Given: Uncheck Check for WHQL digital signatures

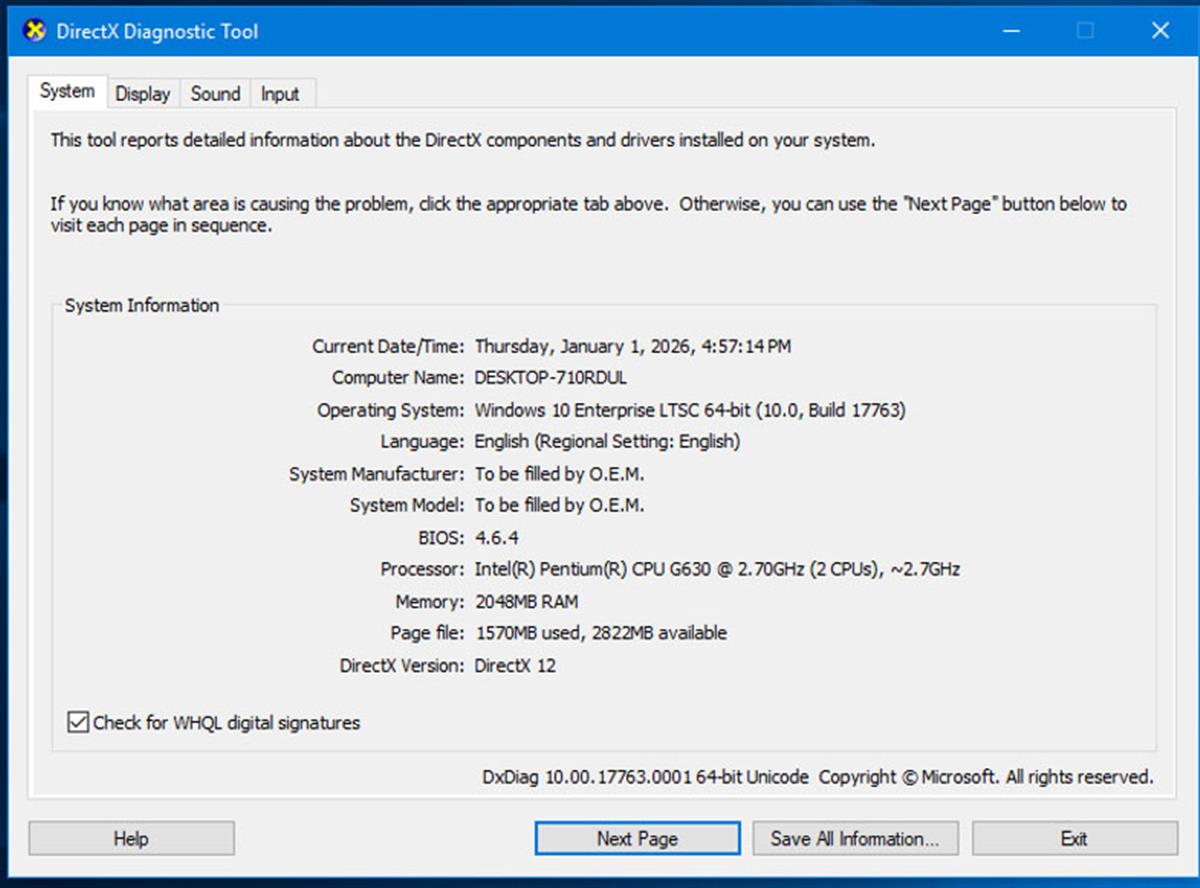Looking at the screenshot, I should [78, 722].
